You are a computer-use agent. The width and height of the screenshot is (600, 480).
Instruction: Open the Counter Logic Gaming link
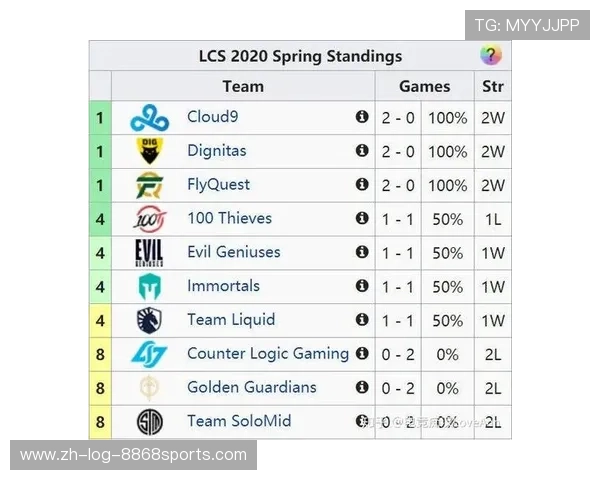[267, 353]
